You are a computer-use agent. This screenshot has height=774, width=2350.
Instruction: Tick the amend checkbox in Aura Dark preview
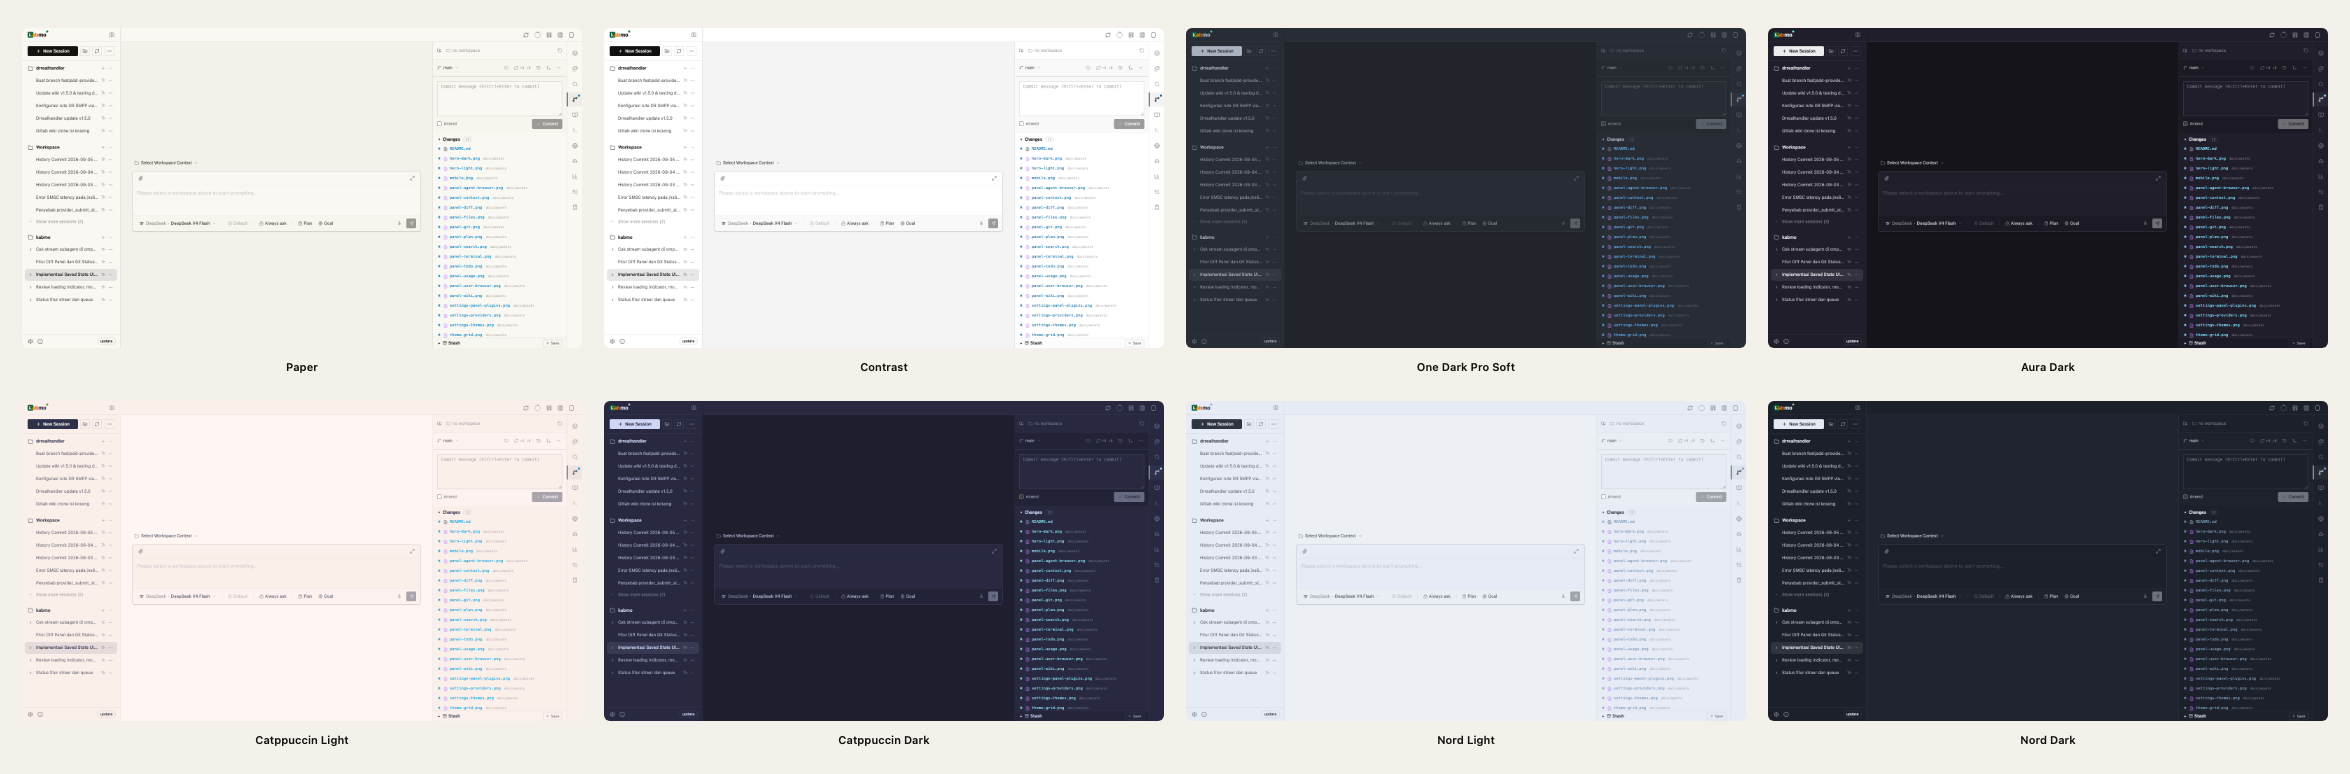coord(2185,124)
